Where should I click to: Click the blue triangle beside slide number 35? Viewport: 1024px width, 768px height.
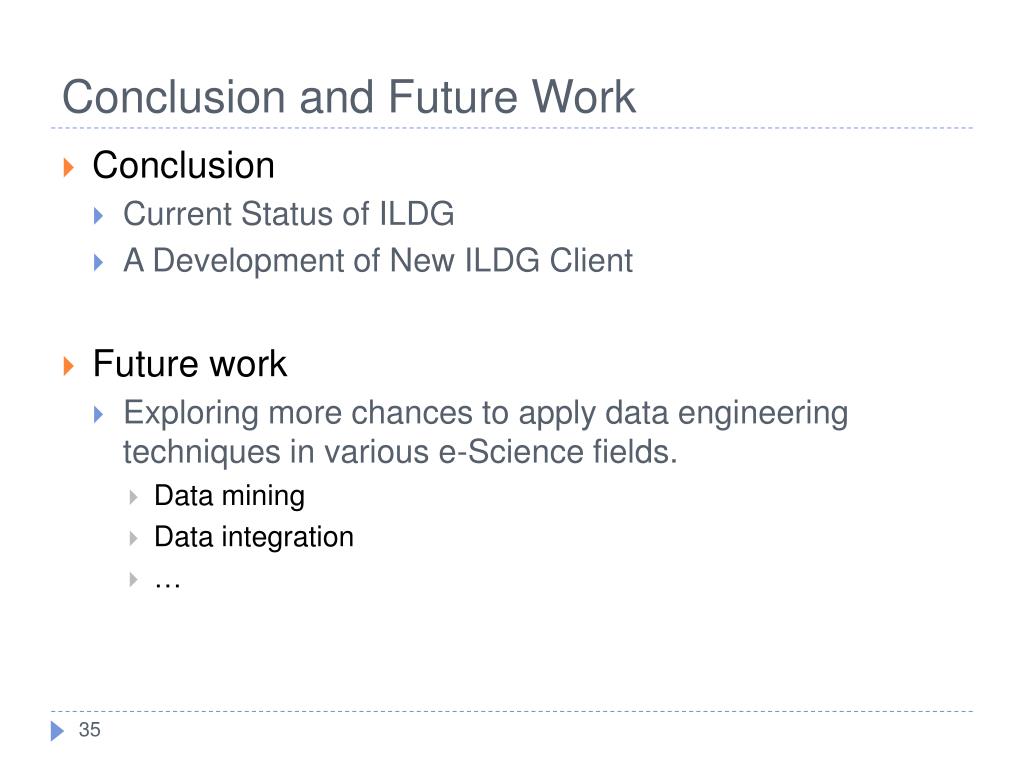point(57,731)
